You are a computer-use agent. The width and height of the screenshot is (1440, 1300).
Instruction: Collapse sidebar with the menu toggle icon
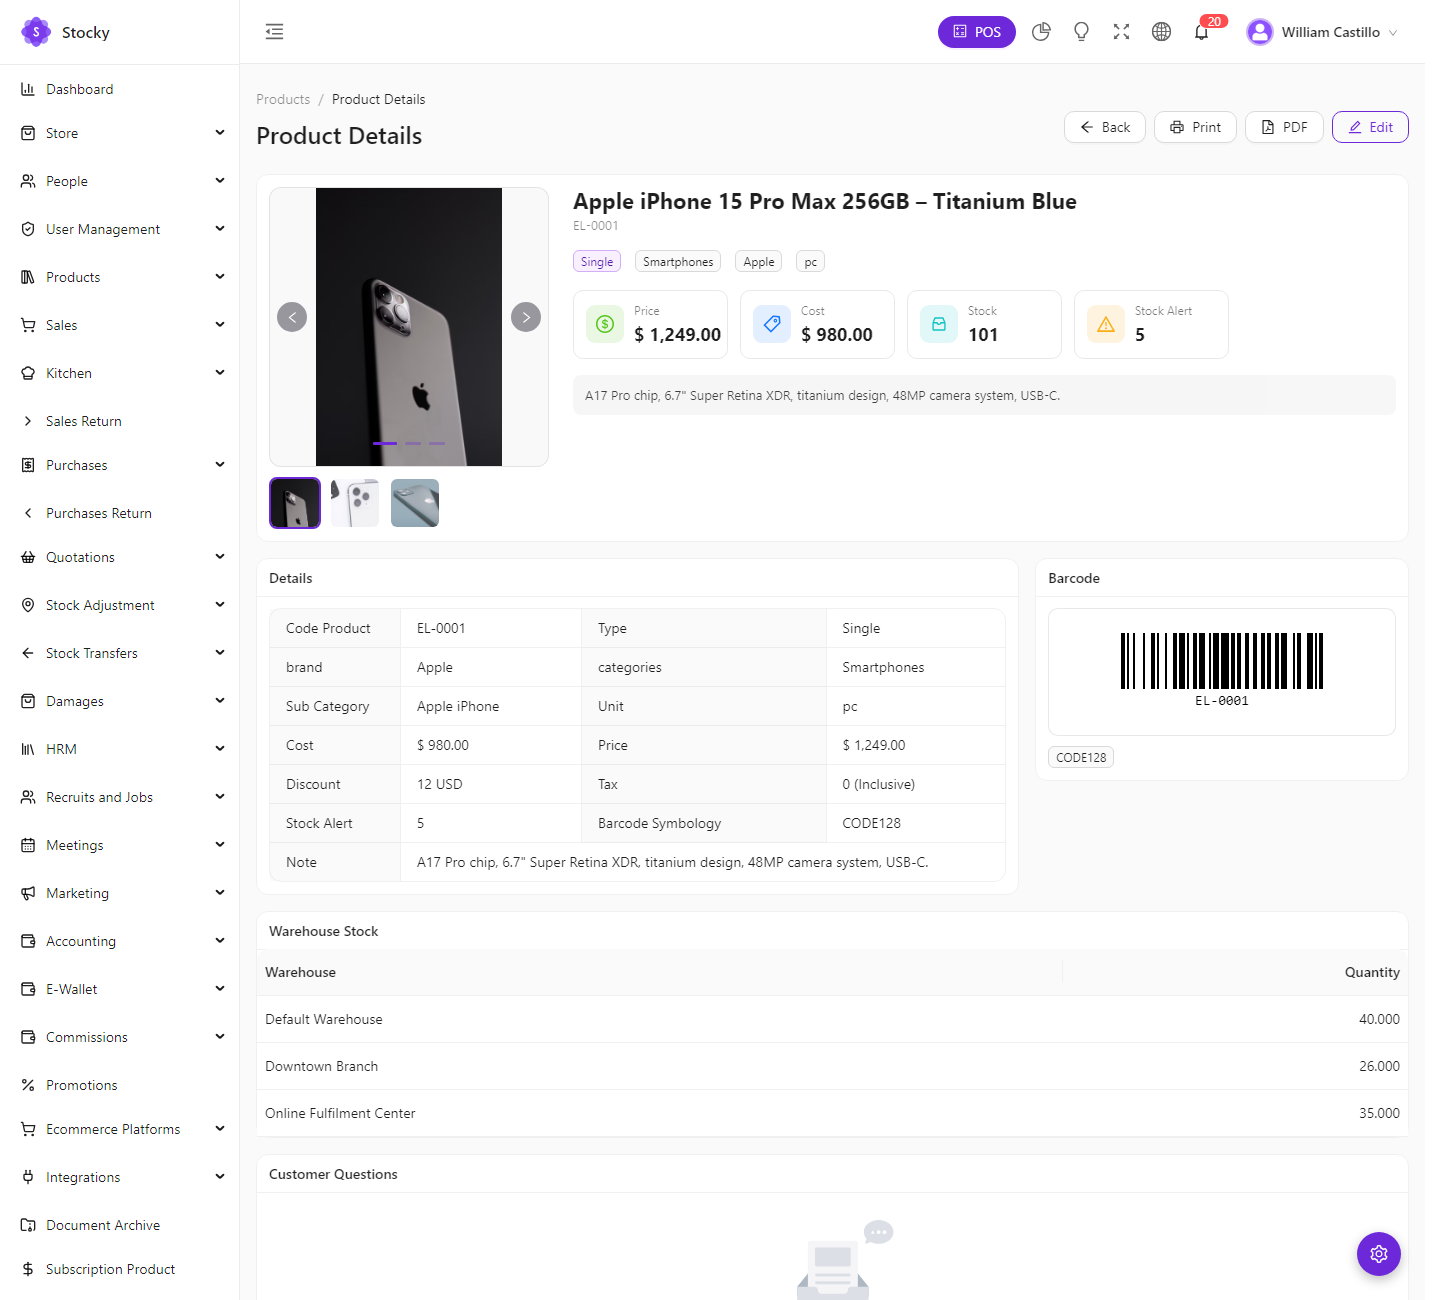274,32
